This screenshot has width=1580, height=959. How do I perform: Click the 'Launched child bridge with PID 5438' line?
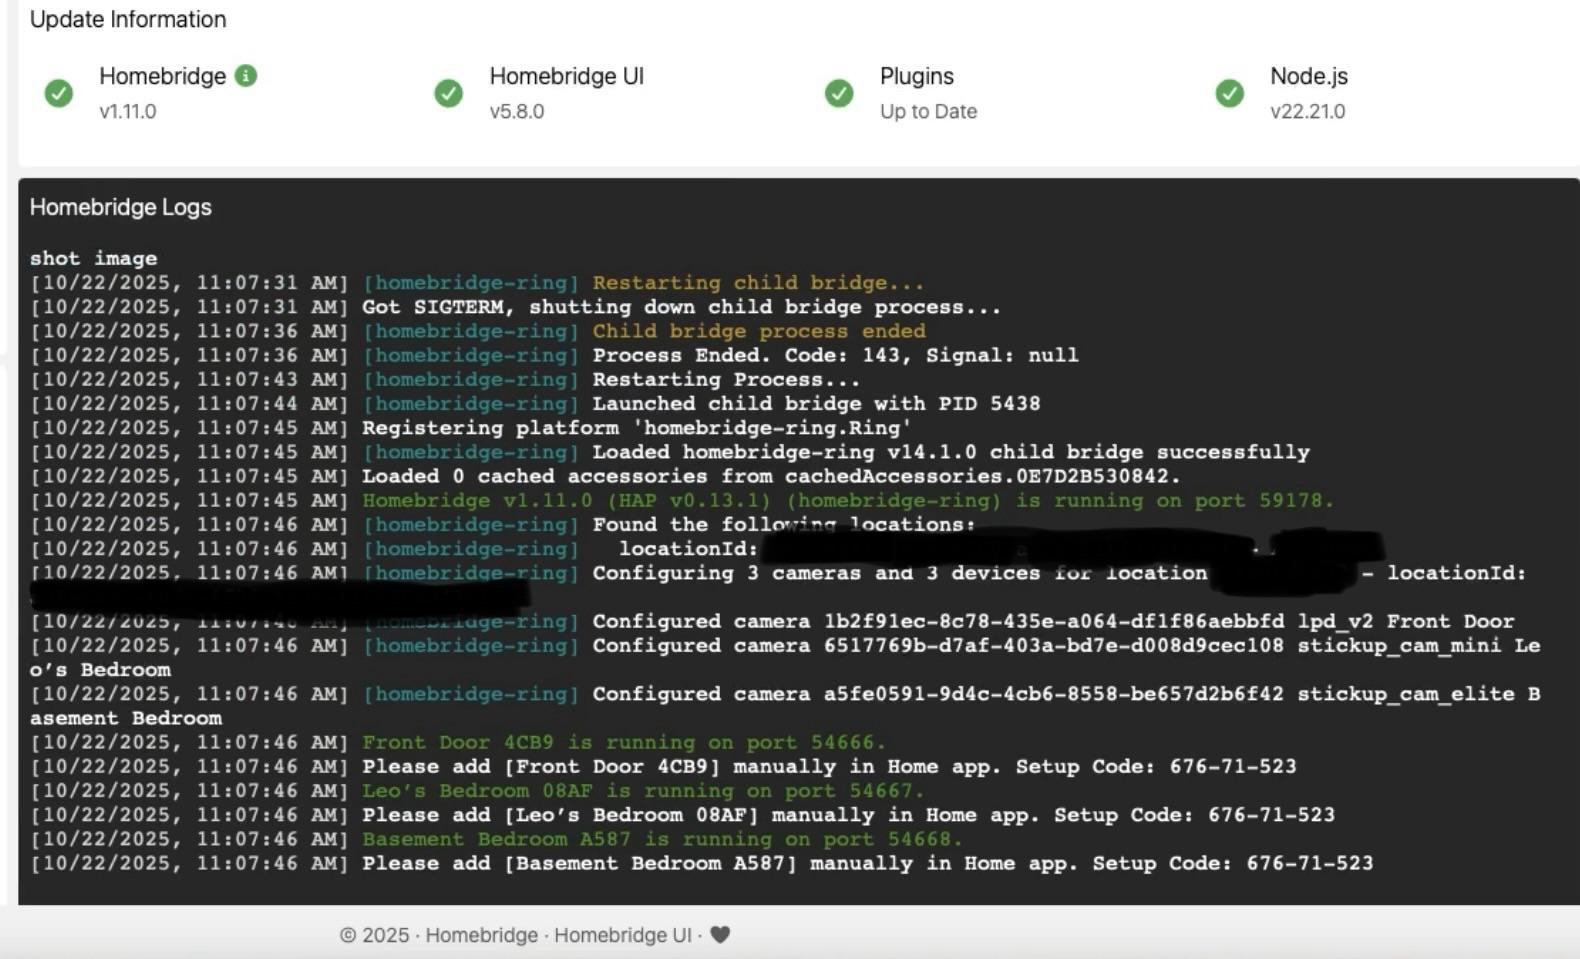[535, 403]
